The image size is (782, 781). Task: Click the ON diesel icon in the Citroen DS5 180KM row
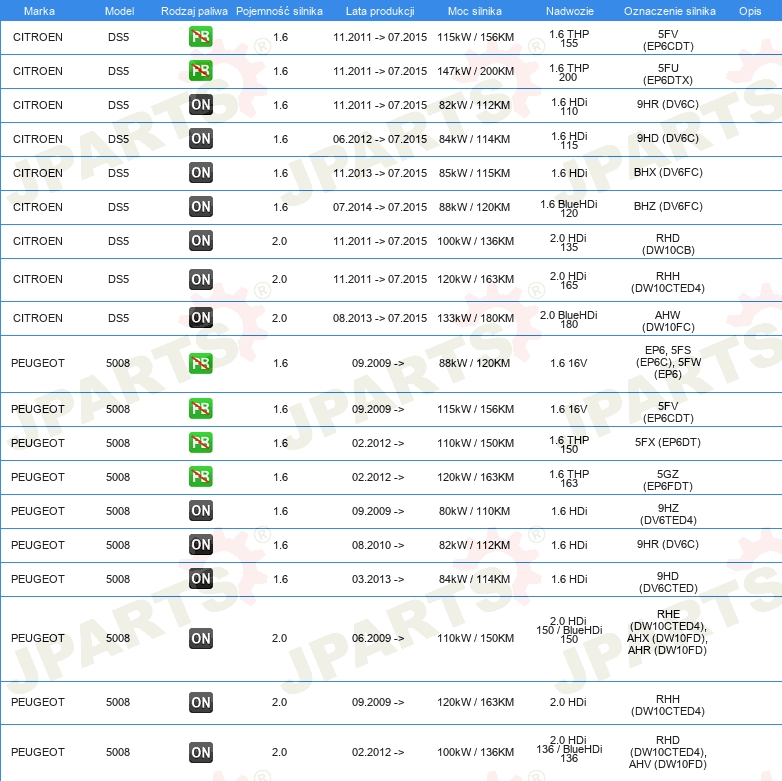pyautogui.click(x=201, y=318)
